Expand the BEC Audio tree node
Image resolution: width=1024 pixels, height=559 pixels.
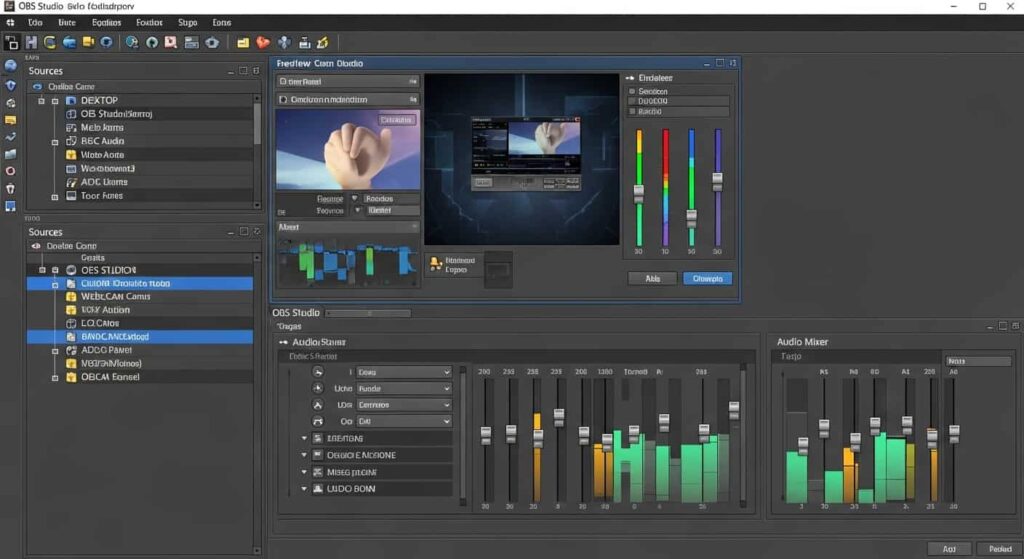click(55, 142)
